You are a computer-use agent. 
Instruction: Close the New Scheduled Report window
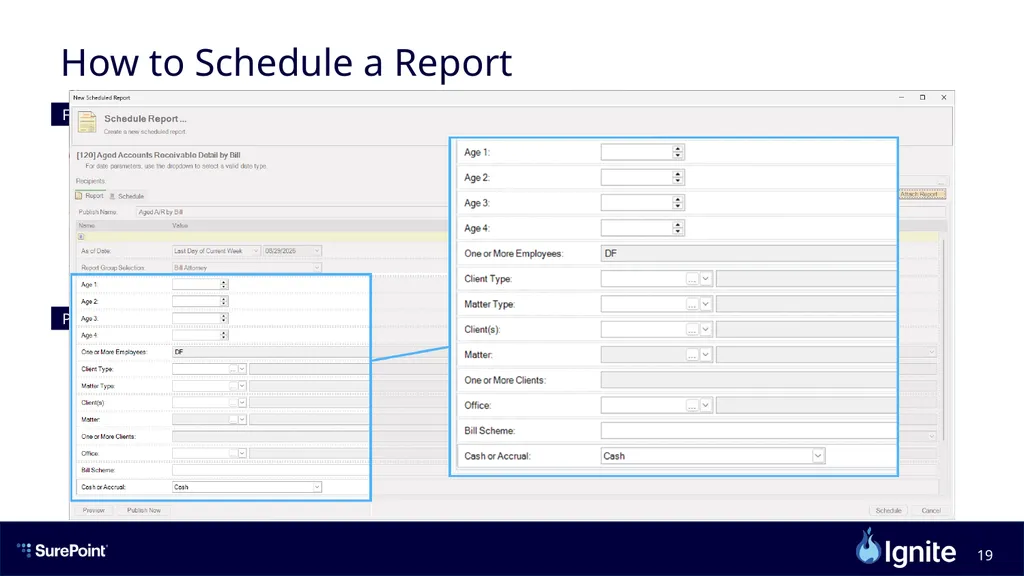pos(944,97)
